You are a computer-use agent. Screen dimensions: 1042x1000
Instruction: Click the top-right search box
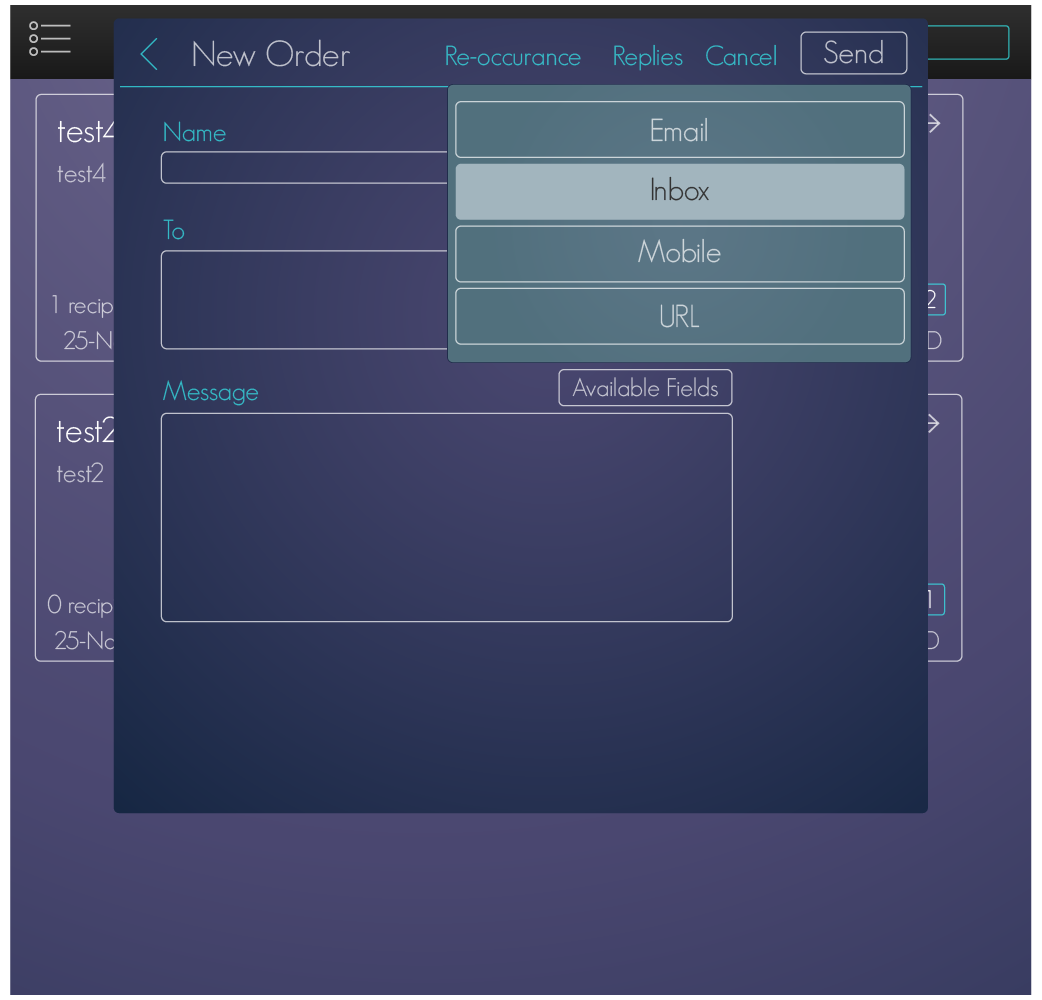coord(968,43)
